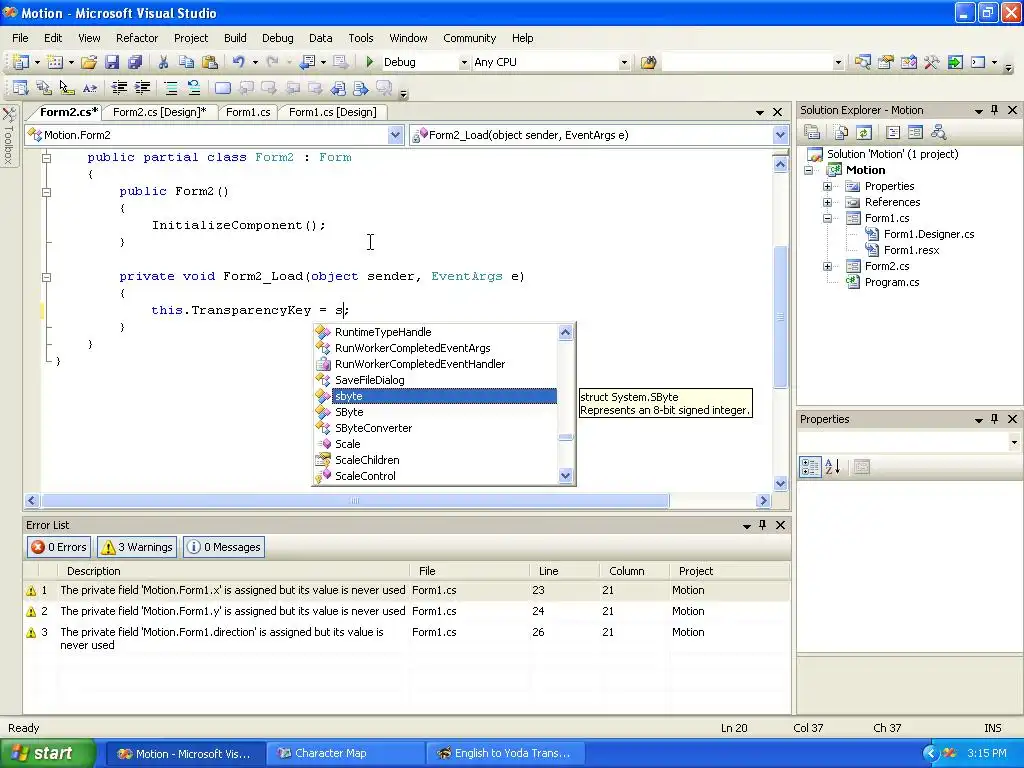This screenshot has width=1024, height=768.
Task: Switch to the Form2.cs [Design]* tab
Action: tap(159, 112)
